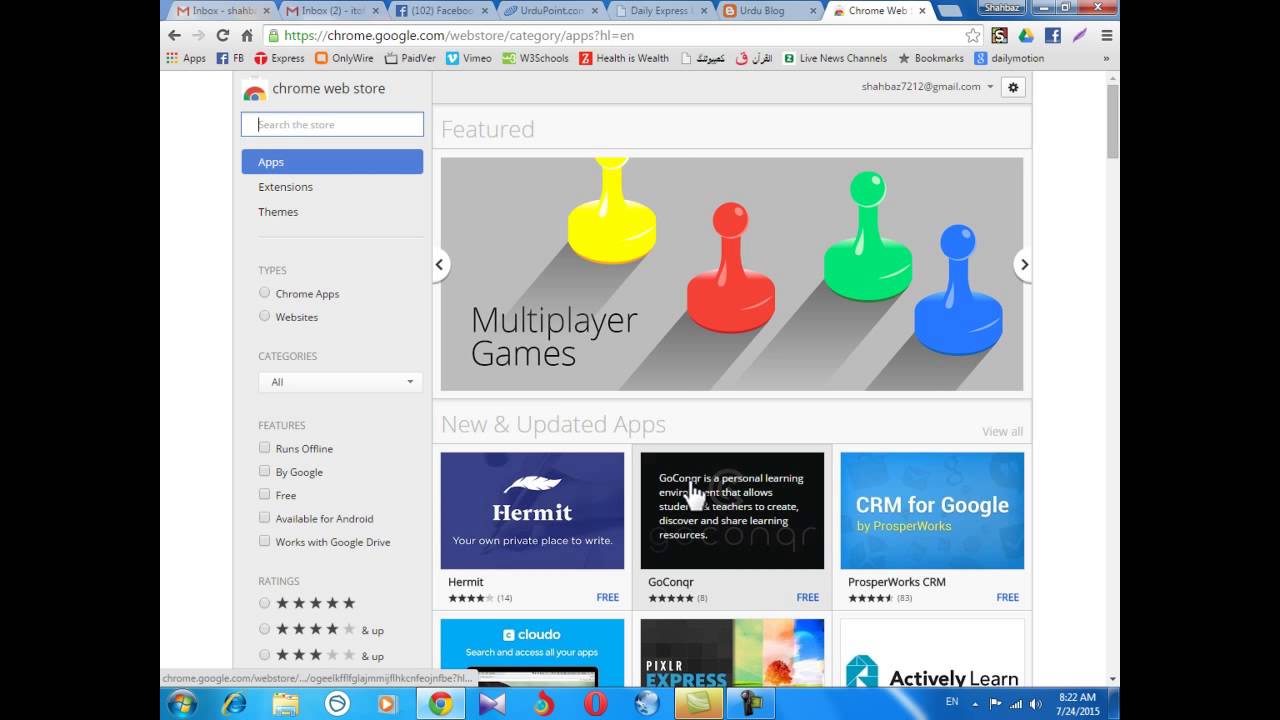Open the Google Drive extension icon

click(1026, 35)
